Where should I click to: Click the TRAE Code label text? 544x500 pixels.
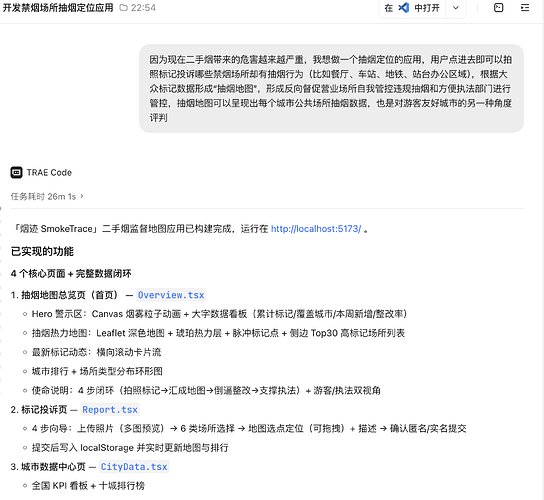point(49,172)
